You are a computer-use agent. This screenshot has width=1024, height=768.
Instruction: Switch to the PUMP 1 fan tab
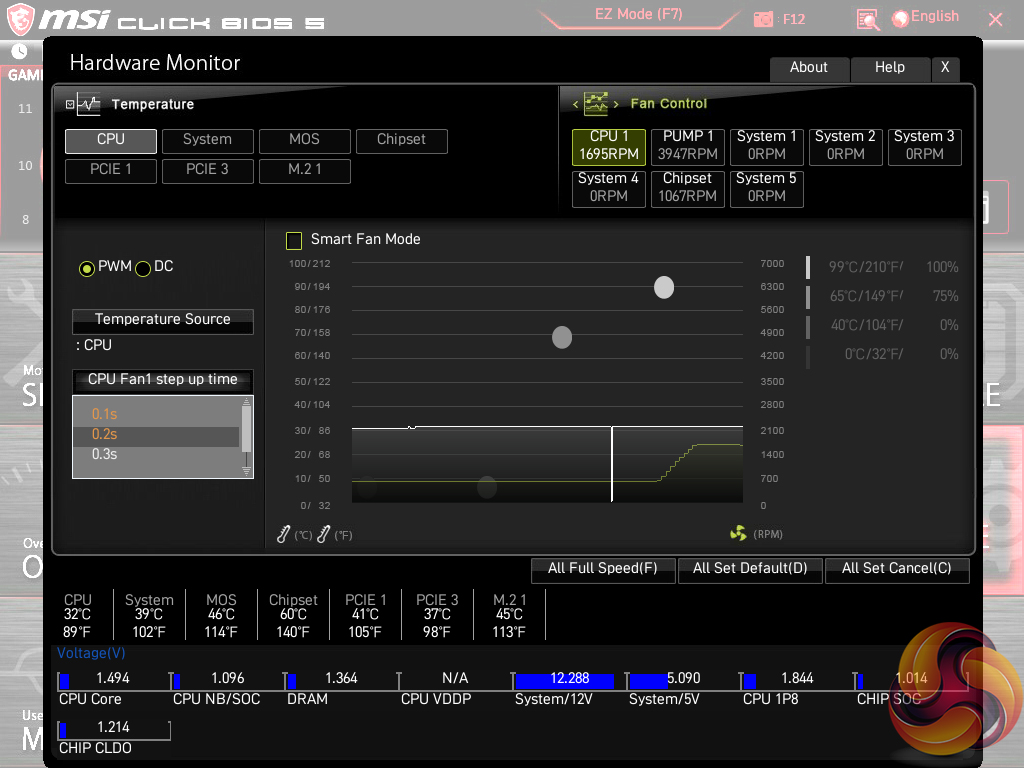point(688,146)
